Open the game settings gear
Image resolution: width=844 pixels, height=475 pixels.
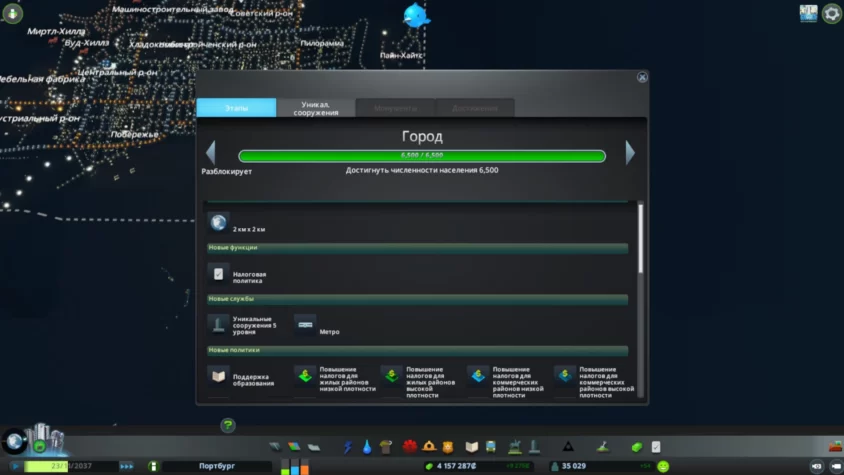tap(832, 13)
